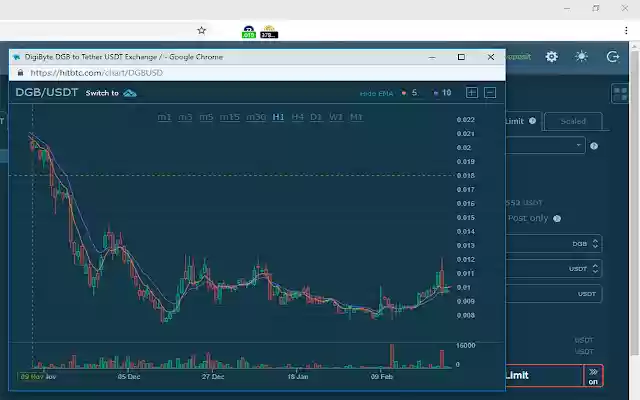The height and width of the screenshot is (400, 640).
Task: Adjust the first USDT field stepper arrows
Action: (x=595, y=269)
